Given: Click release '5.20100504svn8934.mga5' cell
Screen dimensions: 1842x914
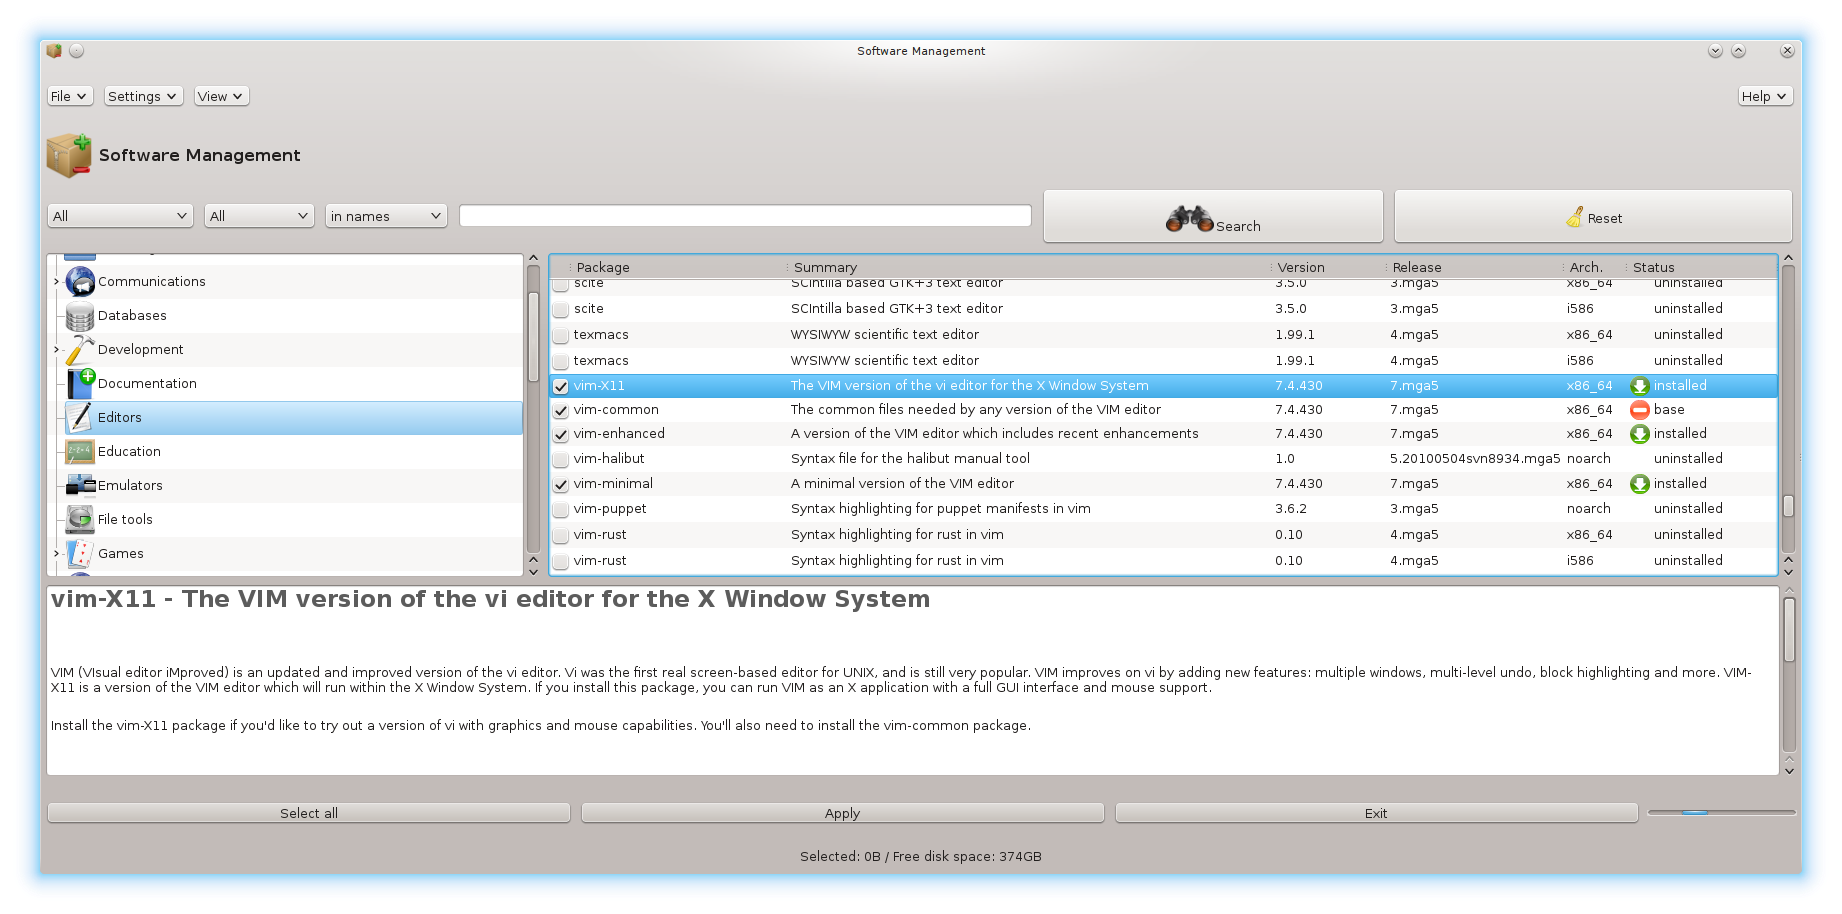Looking at the screenshot, I should 1475,459.
